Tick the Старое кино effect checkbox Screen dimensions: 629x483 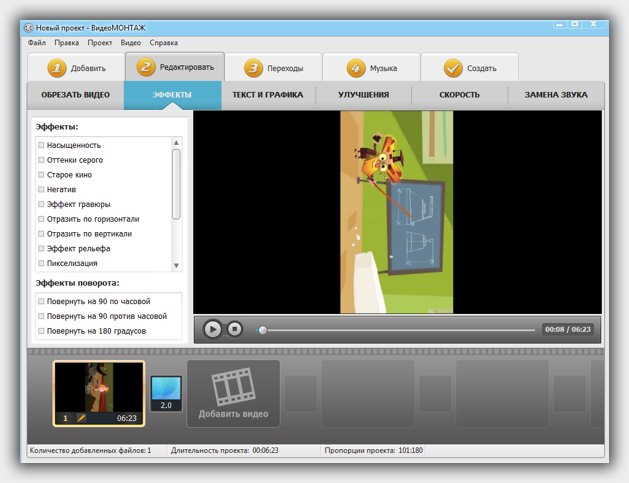tap(41, 175)
